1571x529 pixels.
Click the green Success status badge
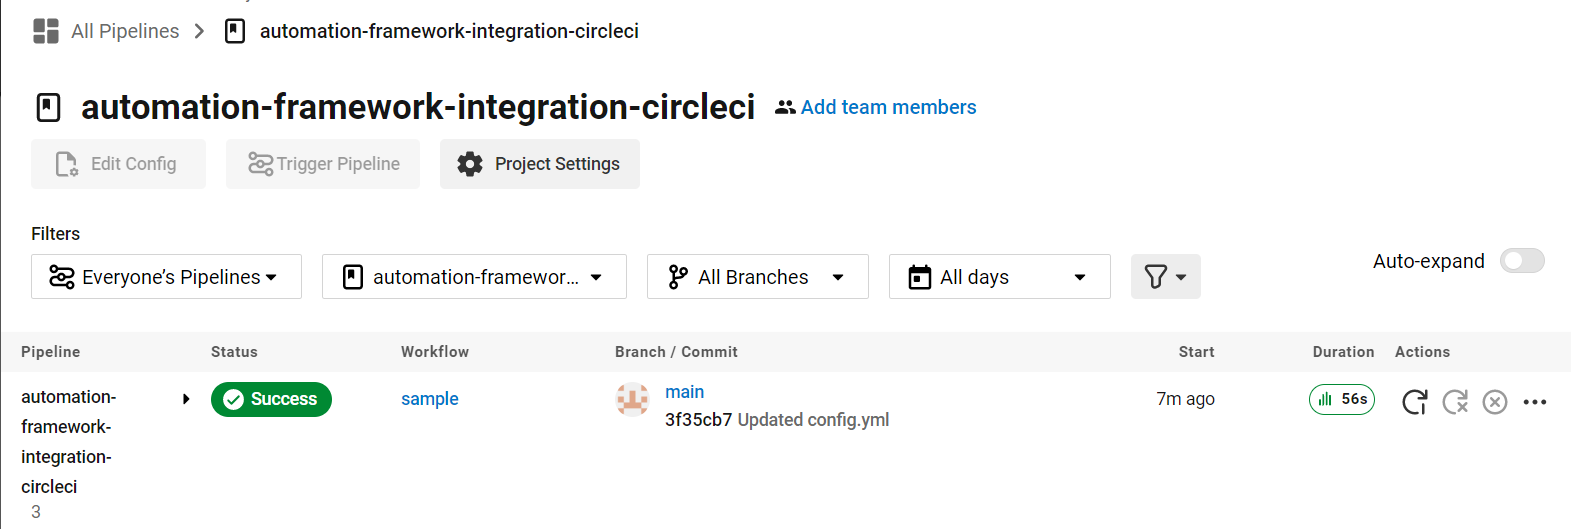pyautogui.click(x=271, y=399)
